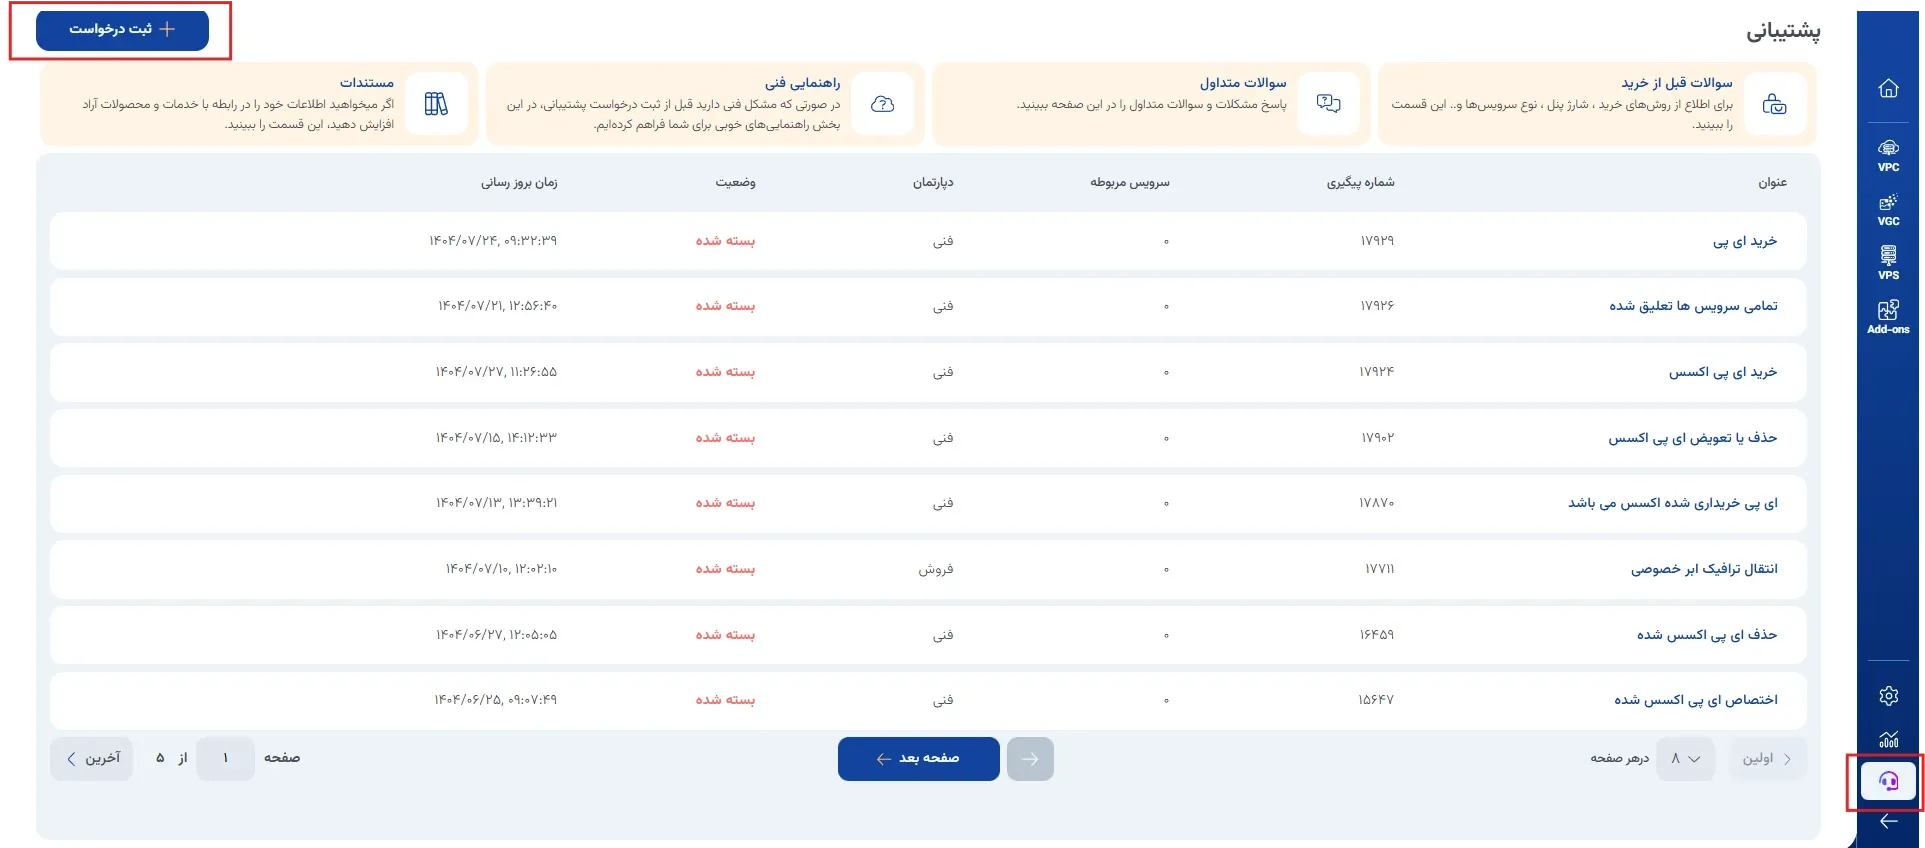Open the VGC section in the sidebar

point(1888,210)
